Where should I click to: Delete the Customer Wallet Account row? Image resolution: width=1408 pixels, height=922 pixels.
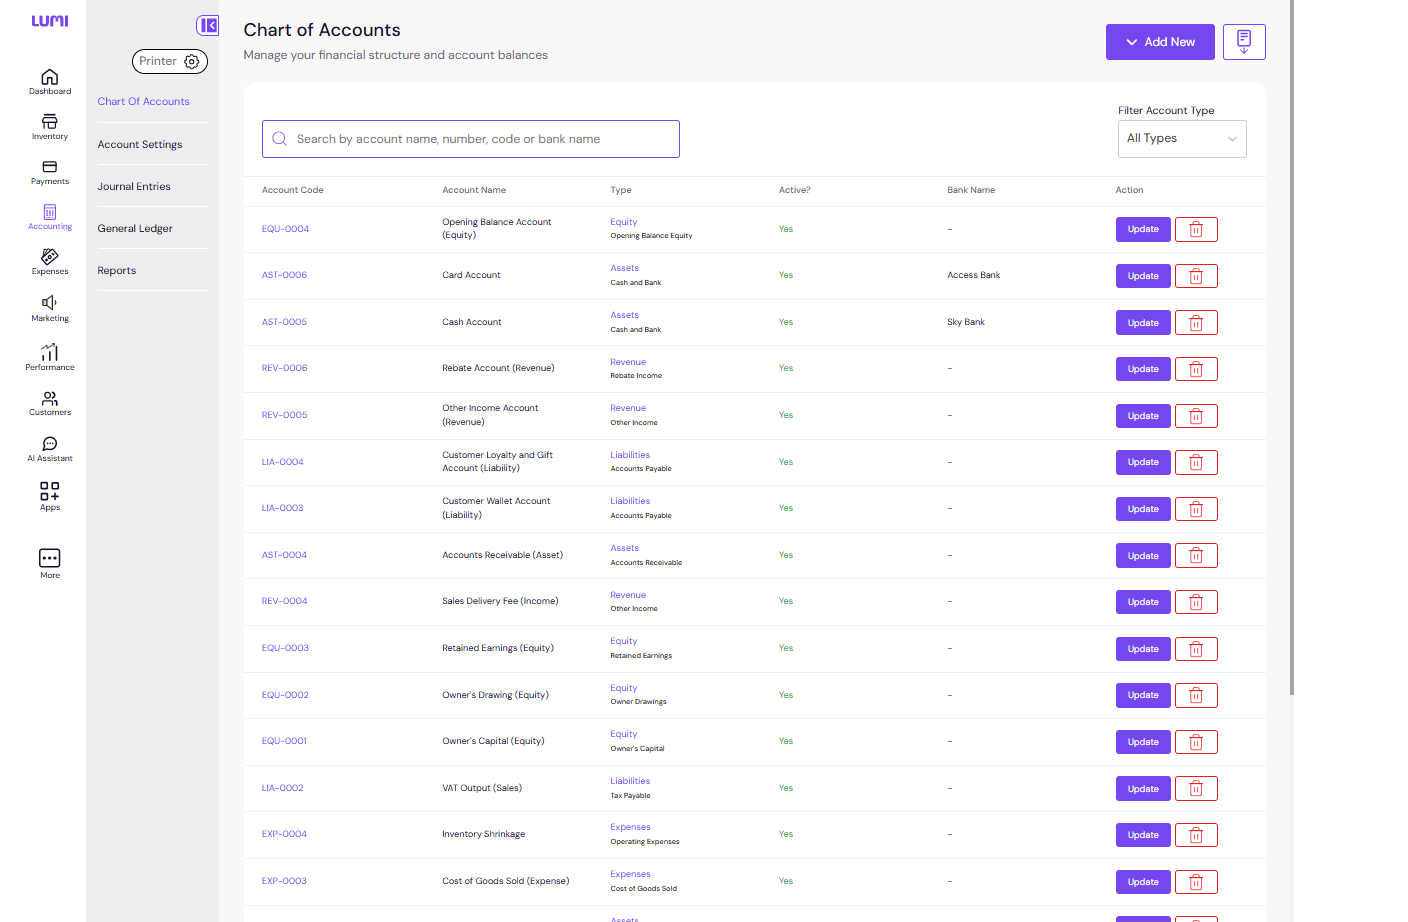[x=1196, y=509]
